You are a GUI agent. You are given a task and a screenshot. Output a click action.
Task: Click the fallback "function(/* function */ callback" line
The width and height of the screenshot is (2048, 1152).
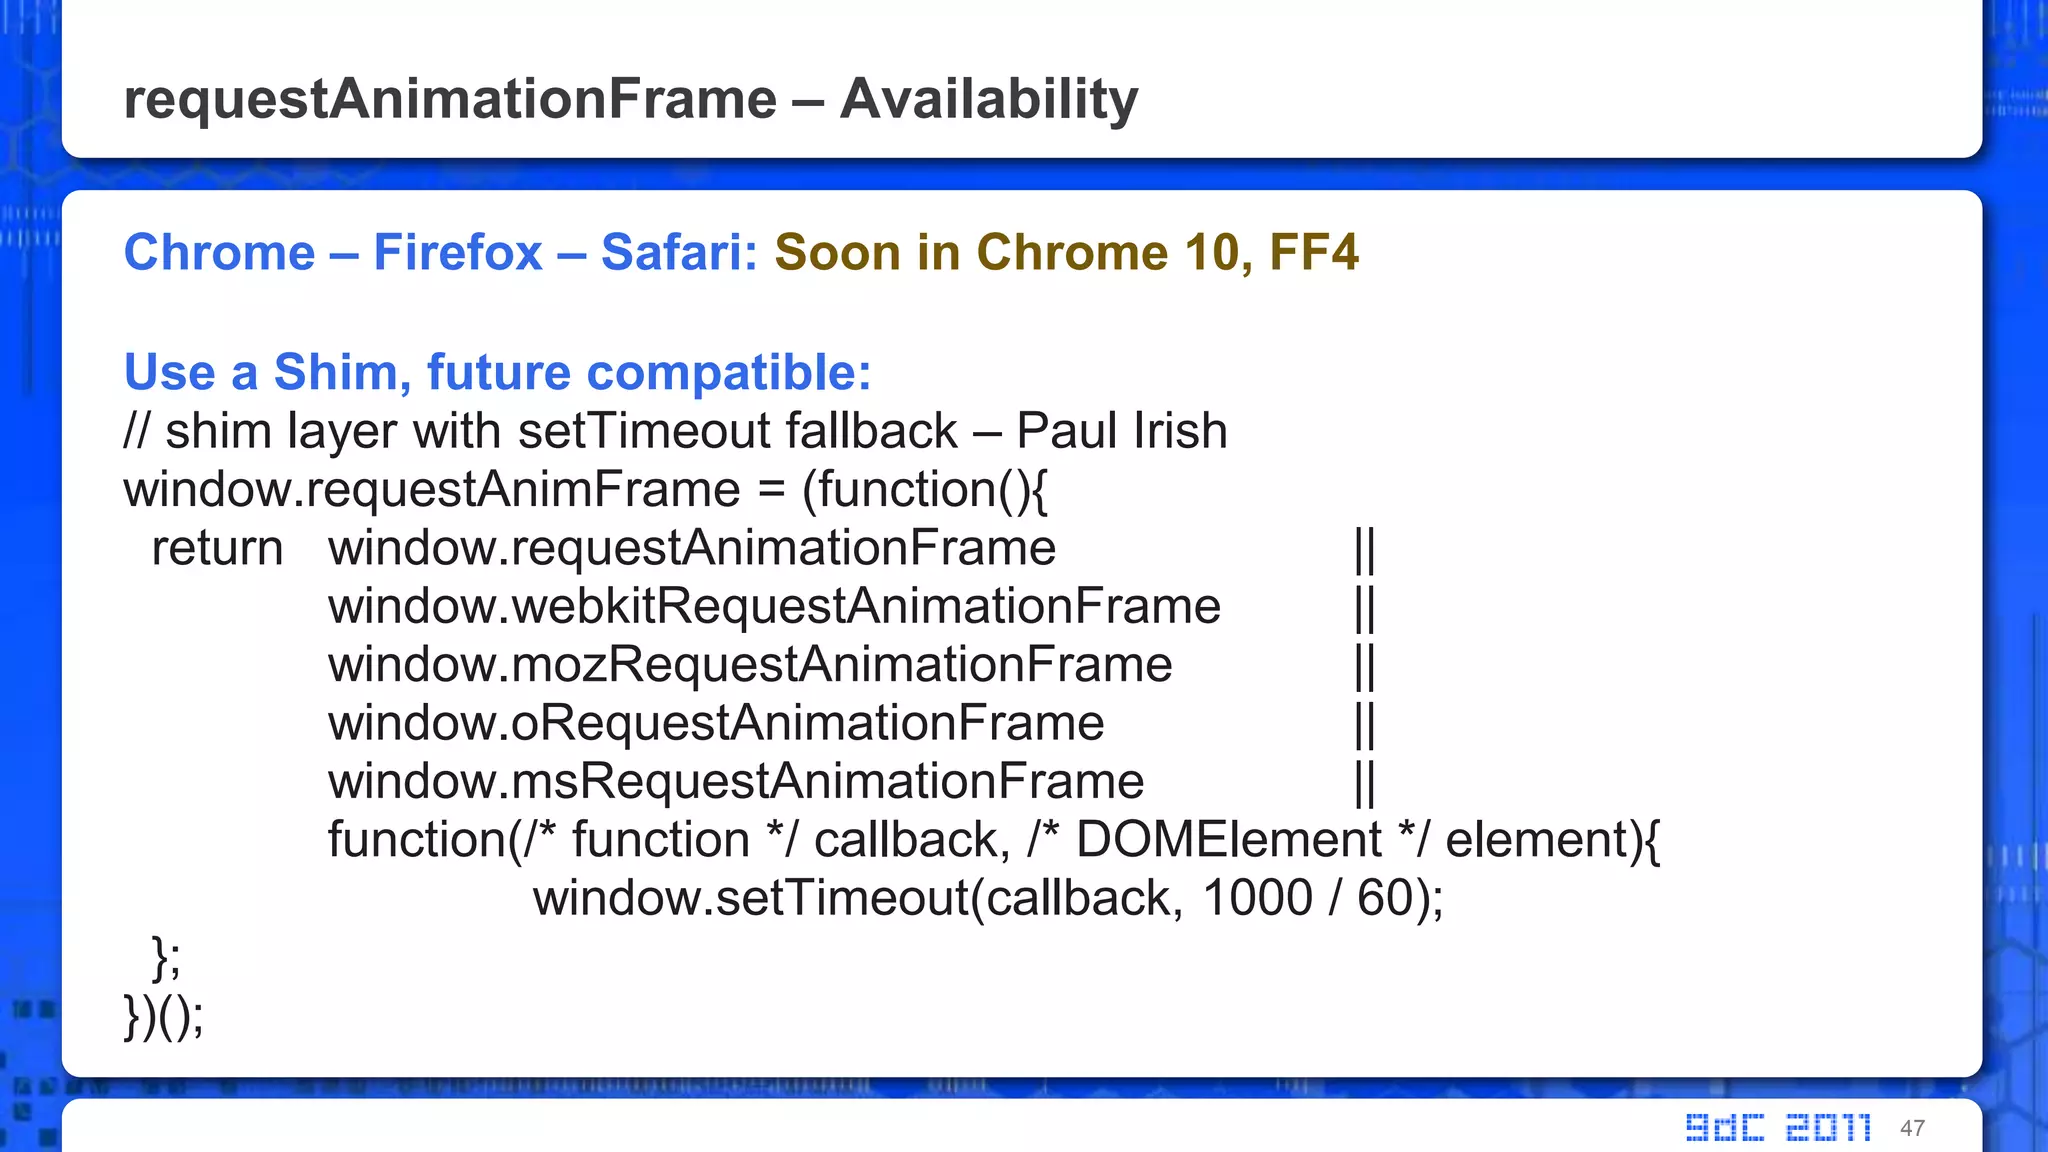tap(993, 840)
